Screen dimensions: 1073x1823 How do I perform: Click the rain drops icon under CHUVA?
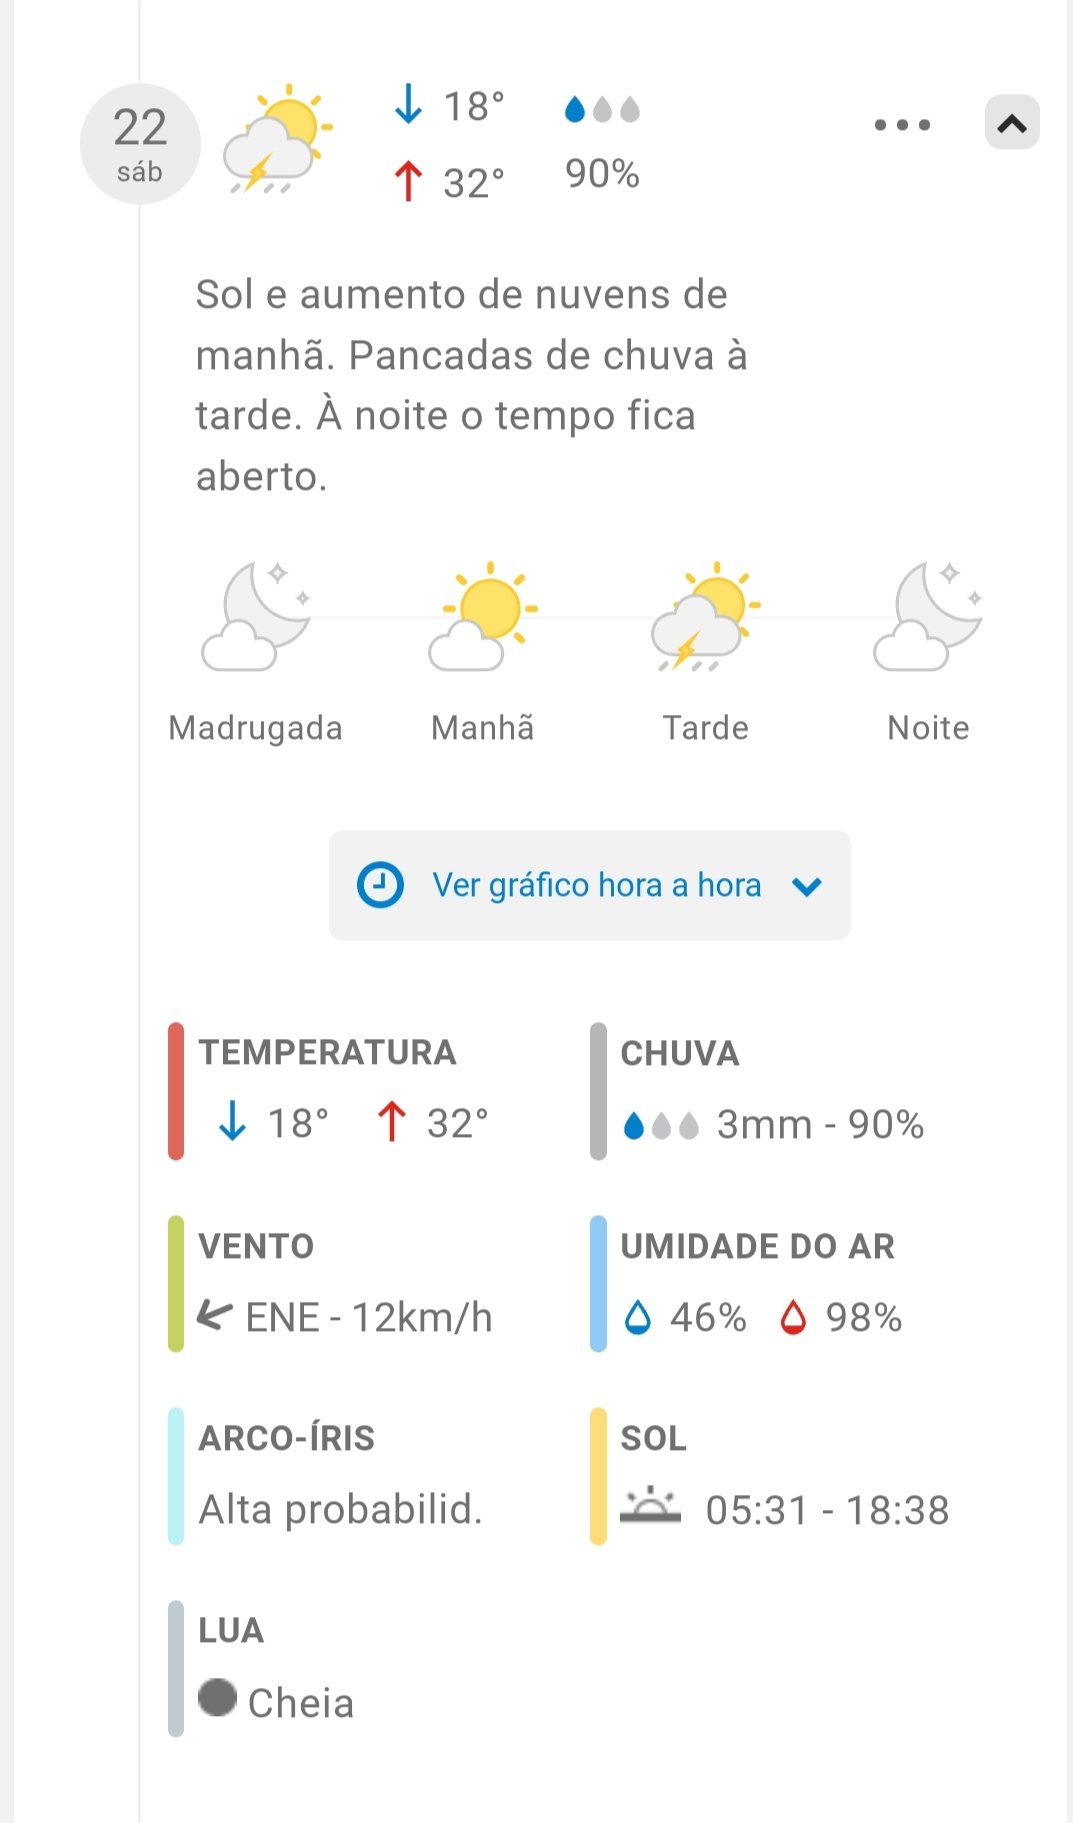[661, 1126]
